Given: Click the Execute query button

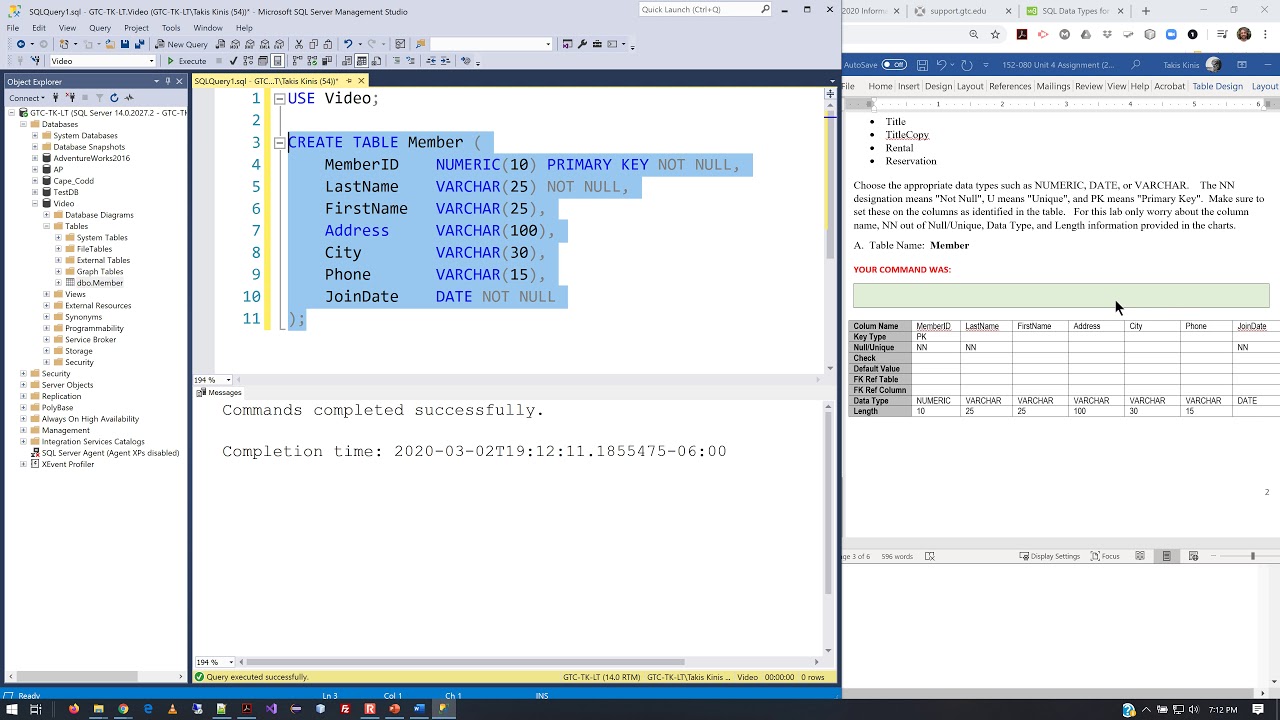Looking at the screenshot, I should point(186,61).
